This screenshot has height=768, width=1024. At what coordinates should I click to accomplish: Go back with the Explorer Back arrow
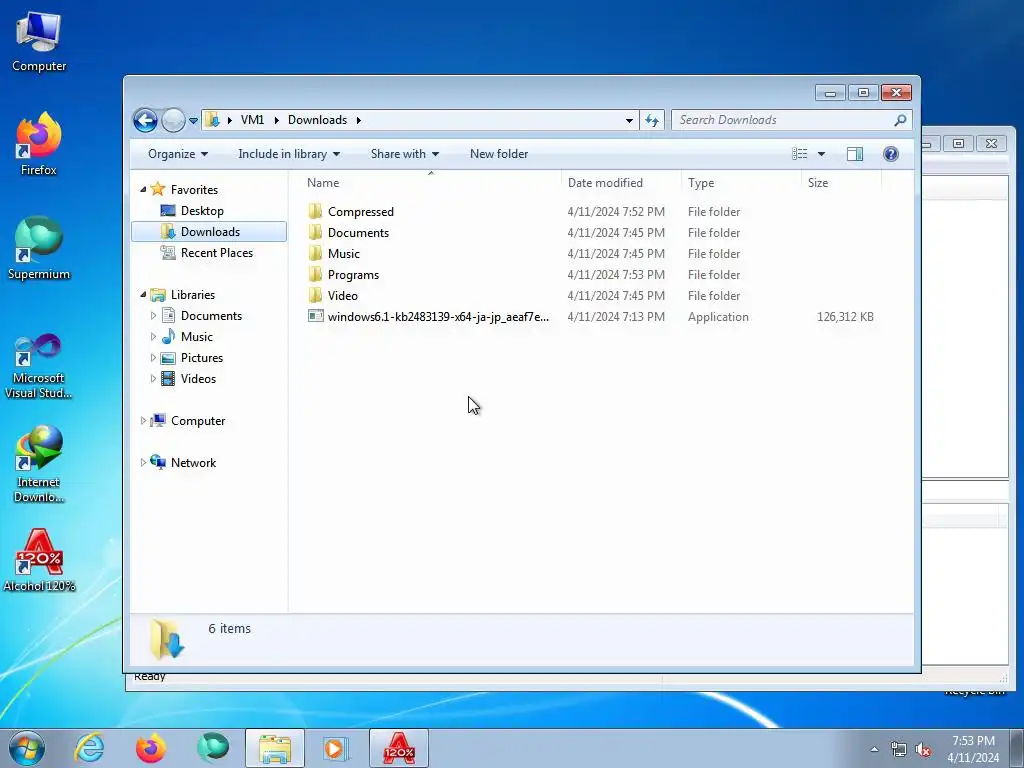(145, 120)
